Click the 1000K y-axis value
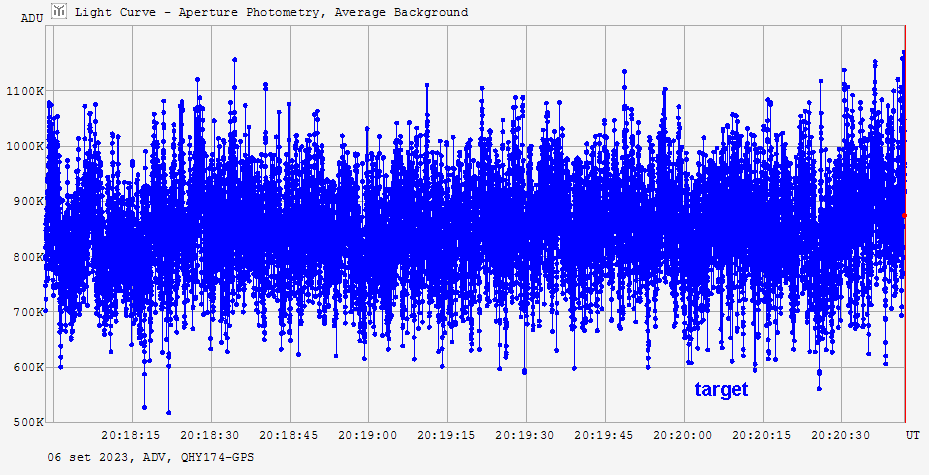The width and height of the screenshot is (929, 475). [x=25, y=146]
